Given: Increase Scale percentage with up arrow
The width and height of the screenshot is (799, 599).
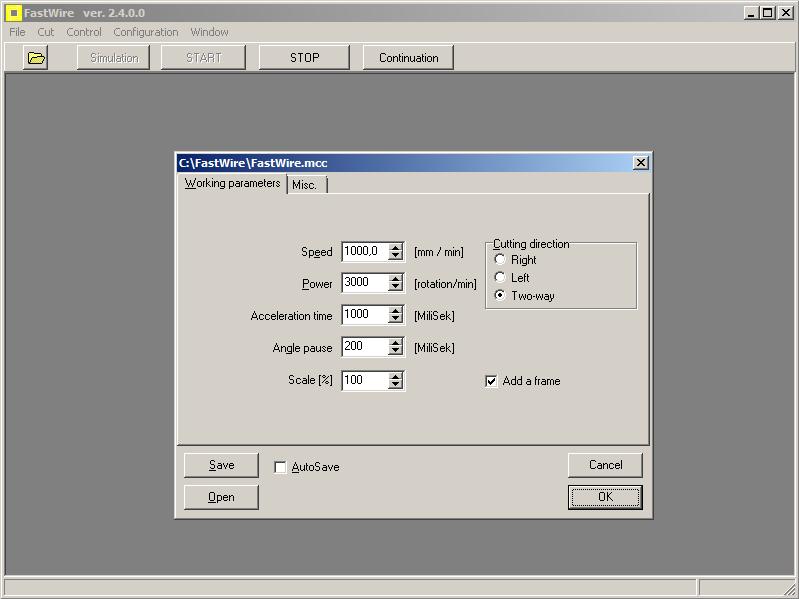Looking at the screenshot, I should coord(396,376).
